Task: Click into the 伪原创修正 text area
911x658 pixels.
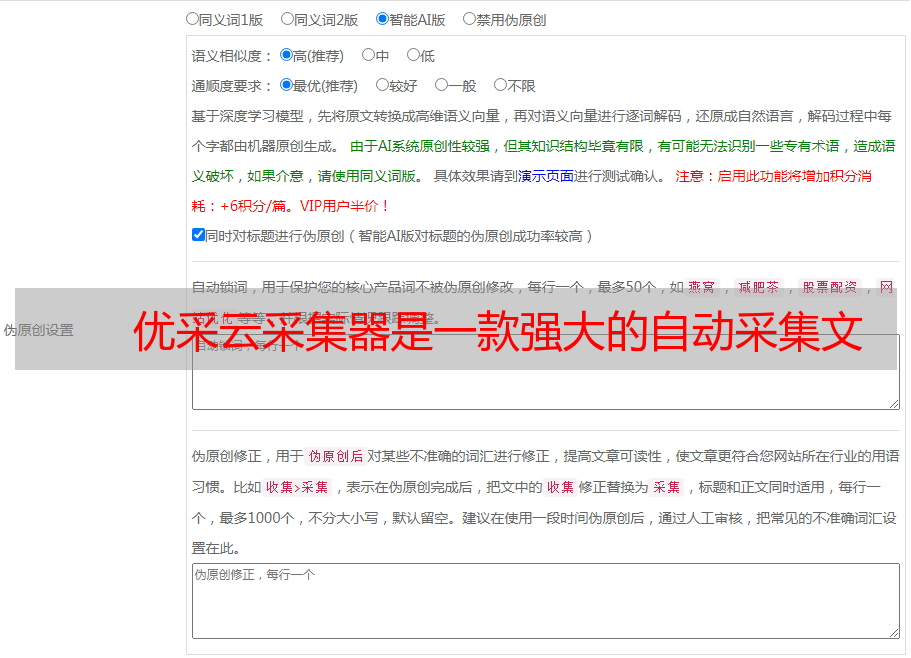Action: pyautogui.click(x=546, y=601)
